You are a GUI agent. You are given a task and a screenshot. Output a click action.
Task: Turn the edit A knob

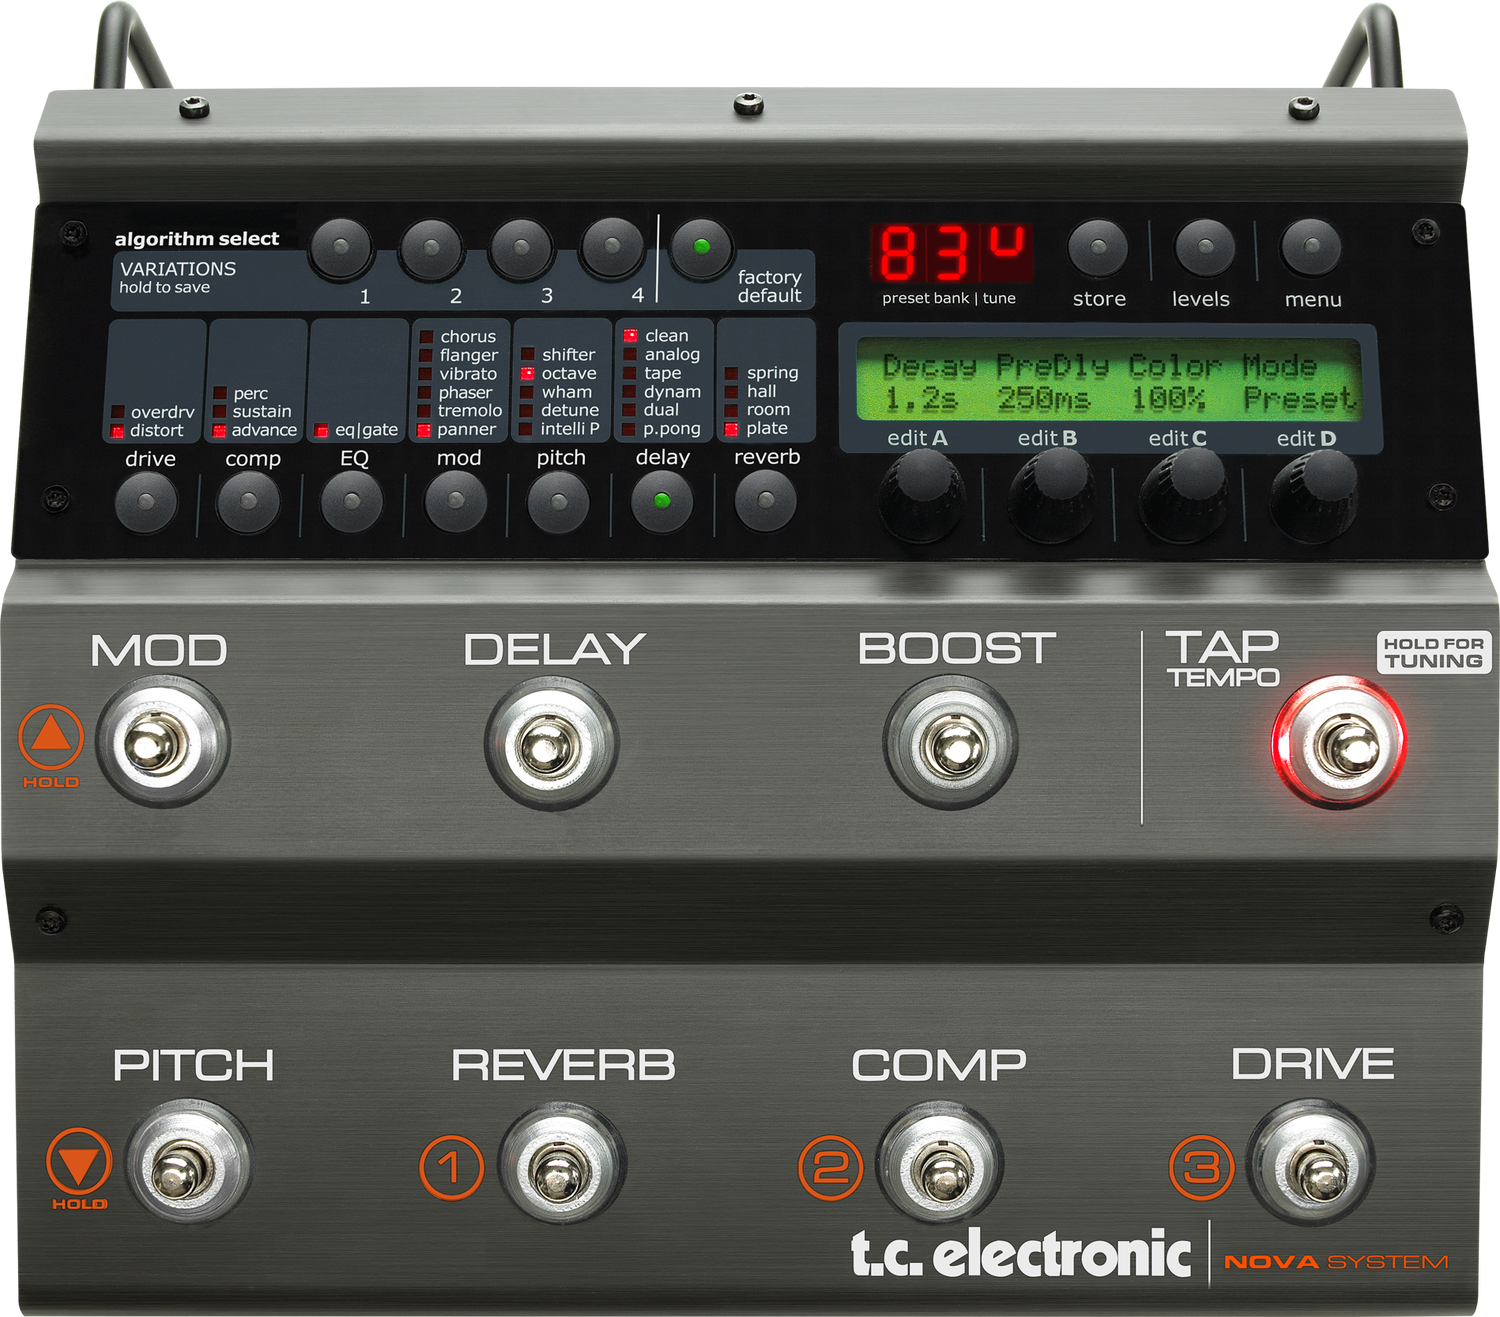[921, 495]
